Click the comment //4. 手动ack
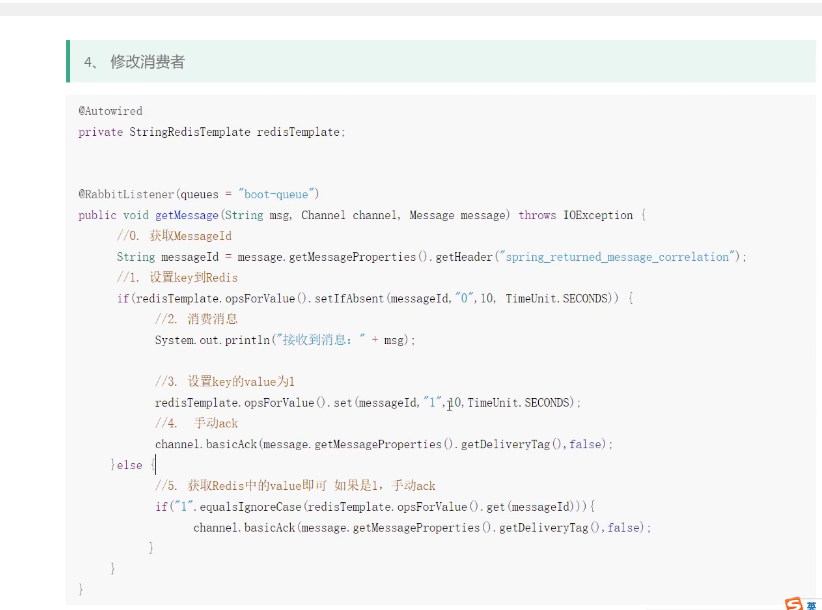This screenshot has height=610, width=822. click(196, 423)
